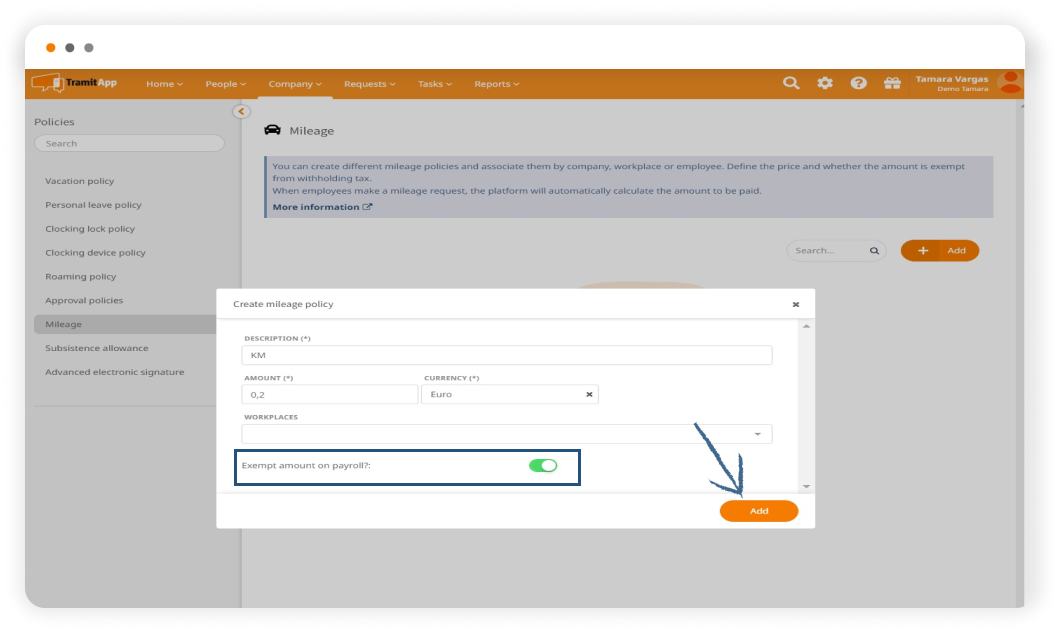The height and width of the screenshot is (633, 1061).
Task: Open the Company menu dropdown
Action: [x=295, y=84]
